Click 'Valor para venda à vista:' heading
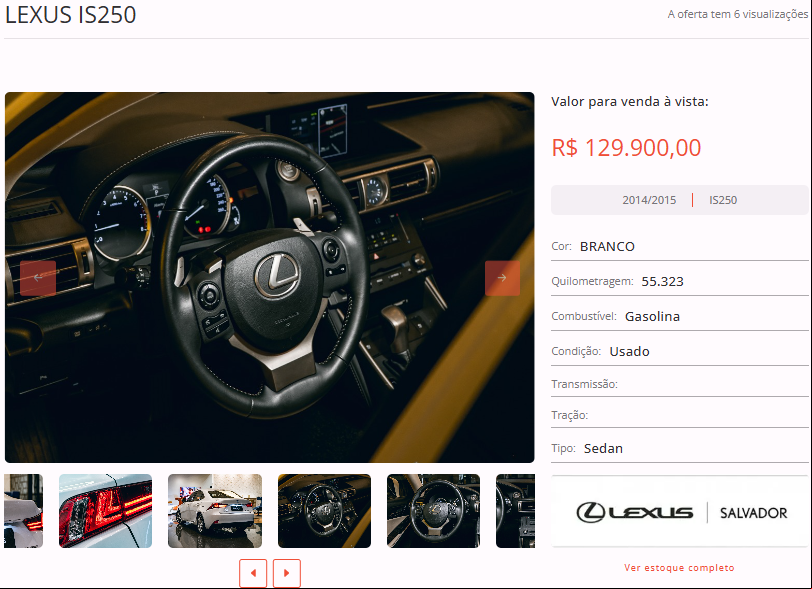Image resolution: width=812 pixels, height=589 pixels. pos(630,102)
